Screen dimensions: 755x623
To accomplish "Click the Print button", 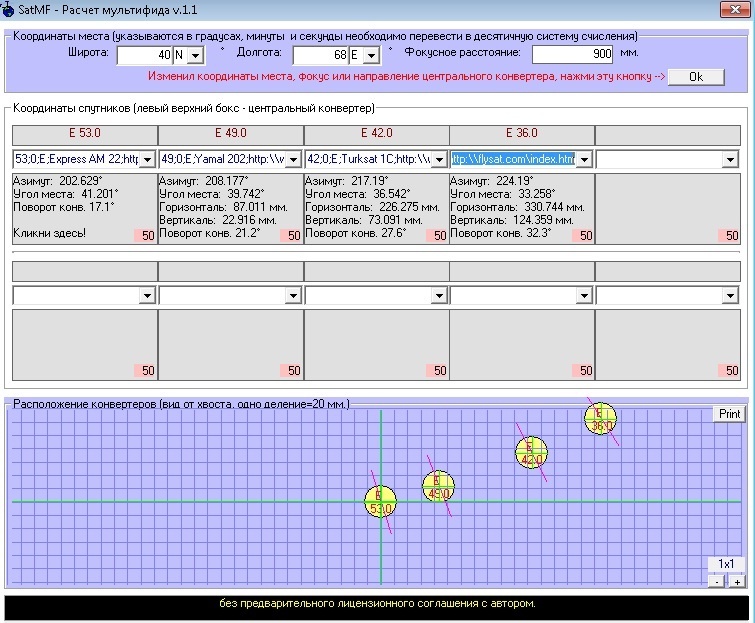I will click(x=729, y=414).
